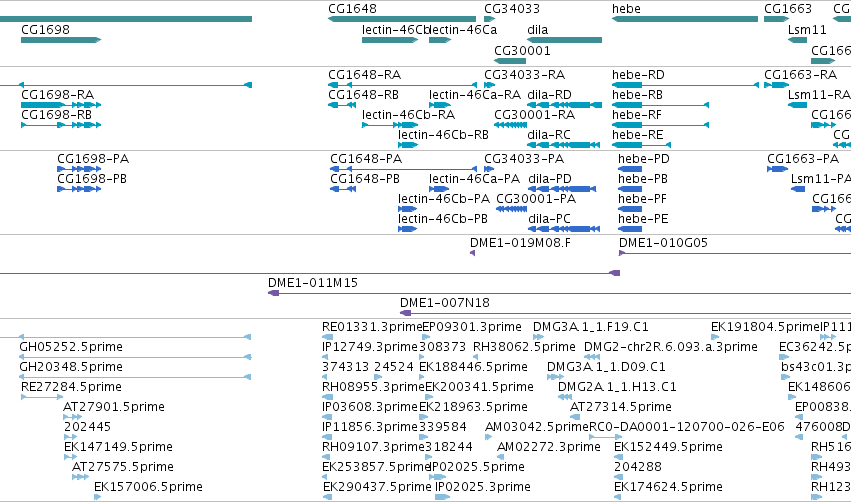The height and width of the screenshot is (502, 851).
Task: Click transcript lectin-46Ca-RA
Action: (474, 94)
